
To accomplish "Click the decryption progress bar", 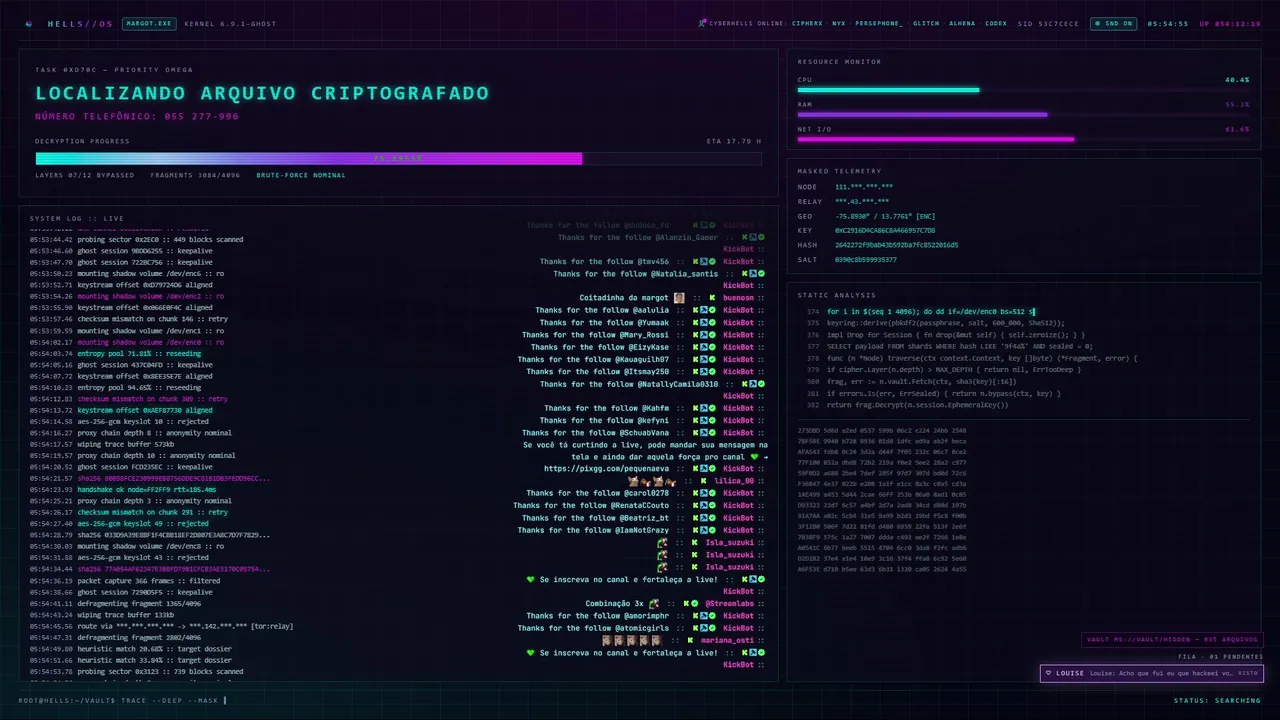I will point(398,158).
